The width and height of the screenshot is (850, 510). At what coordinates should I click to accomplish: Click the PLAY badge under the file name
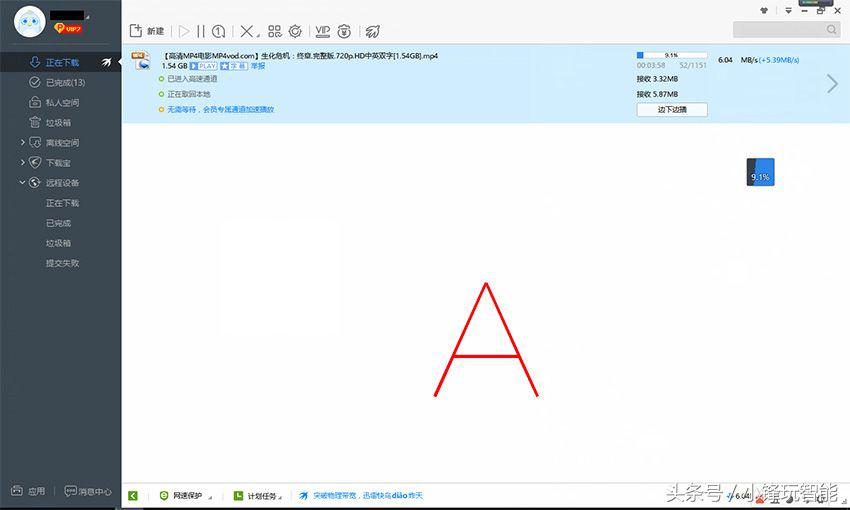point(203,66)
